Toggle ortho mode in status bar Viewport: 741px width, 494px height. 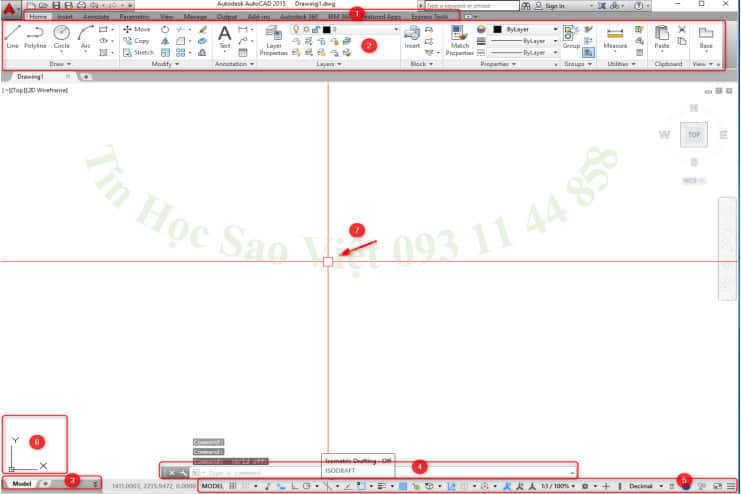click(x=294, y=486)
